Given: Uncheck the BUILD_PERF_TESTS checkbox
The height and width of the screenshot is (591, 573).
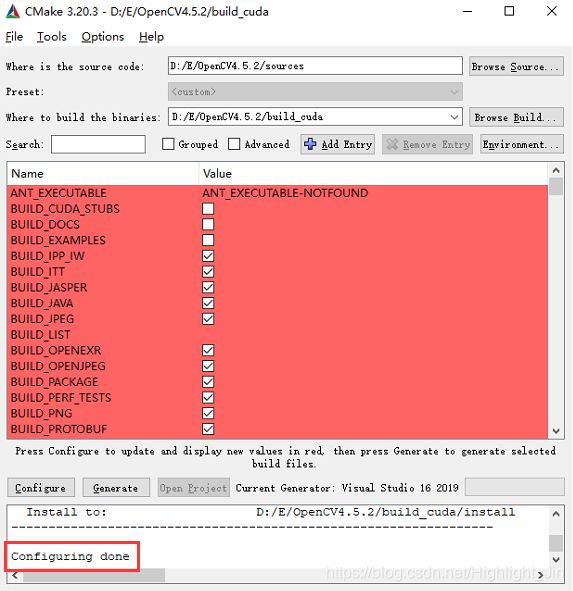Looking at the screenshot, I should pyautogui.click(x=208, y=397).
